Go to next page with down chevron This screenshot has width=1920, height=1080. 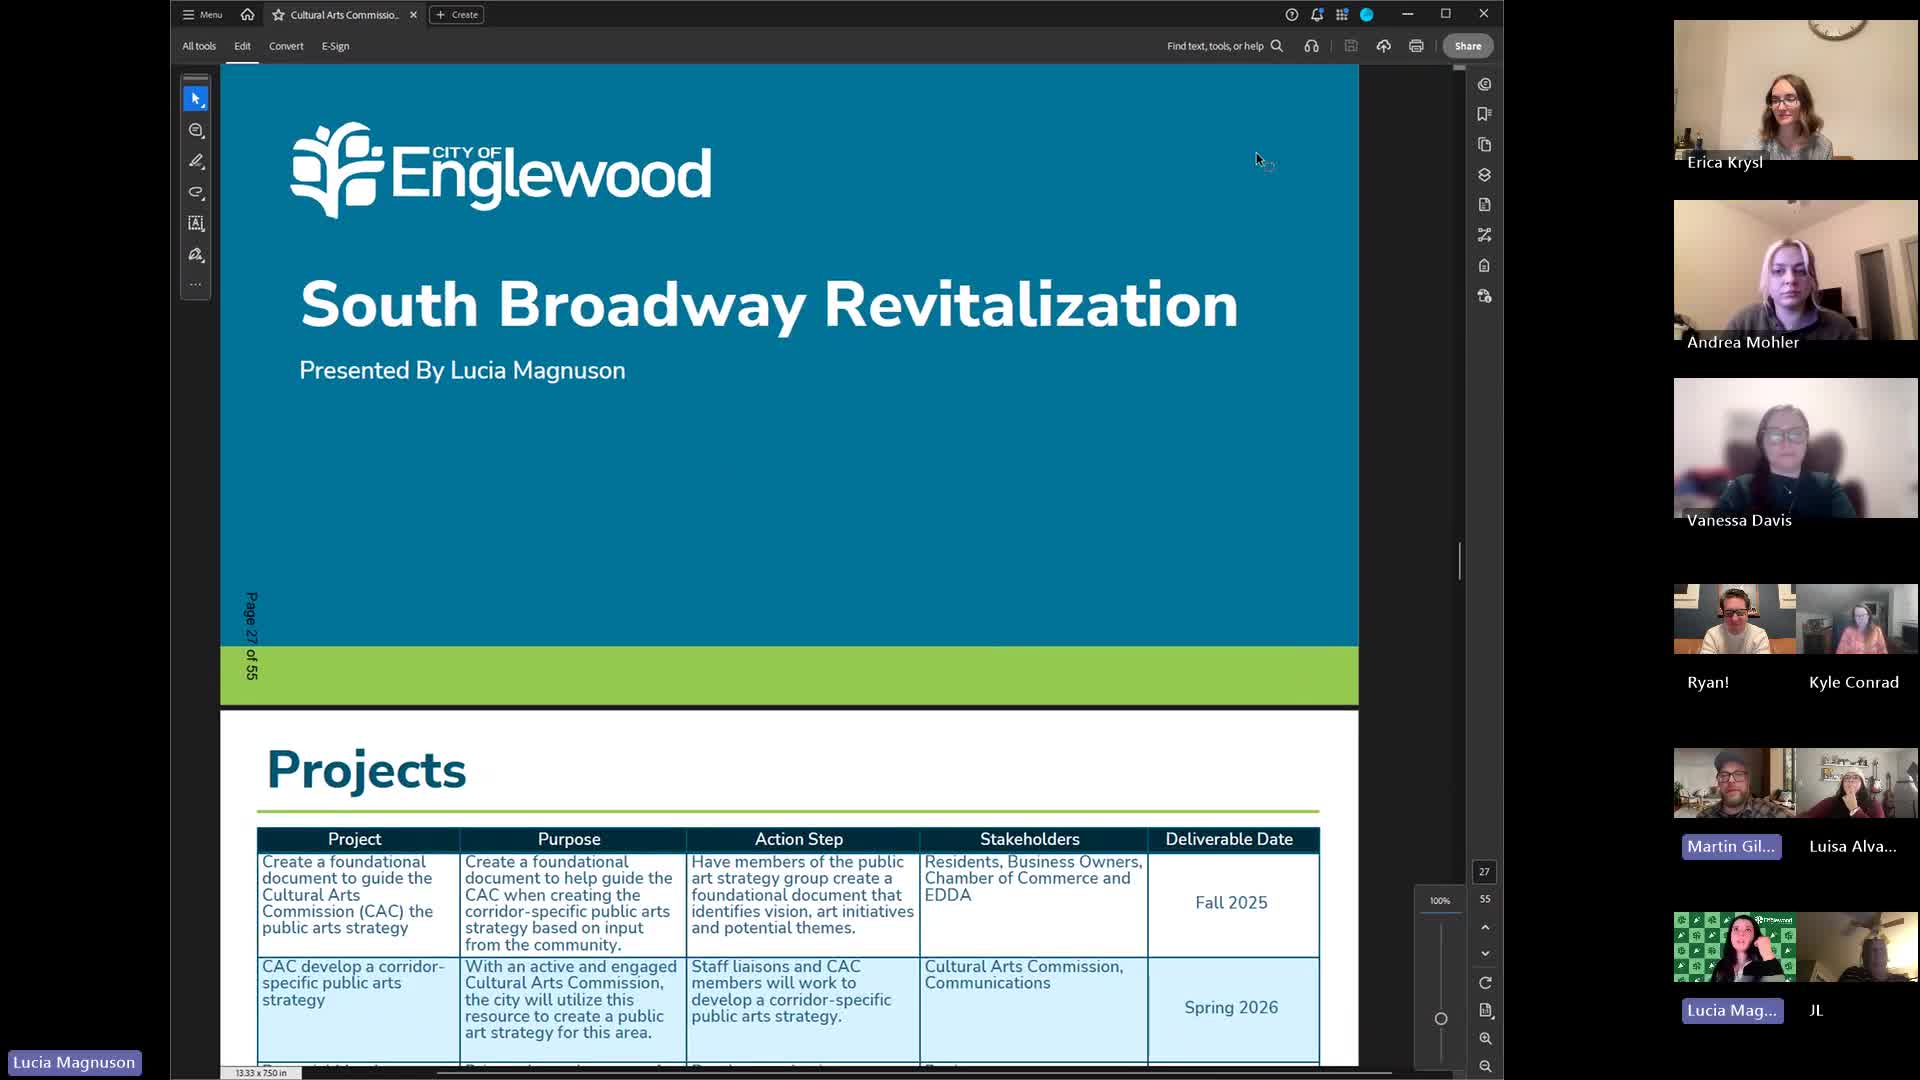click(1484, 953)
